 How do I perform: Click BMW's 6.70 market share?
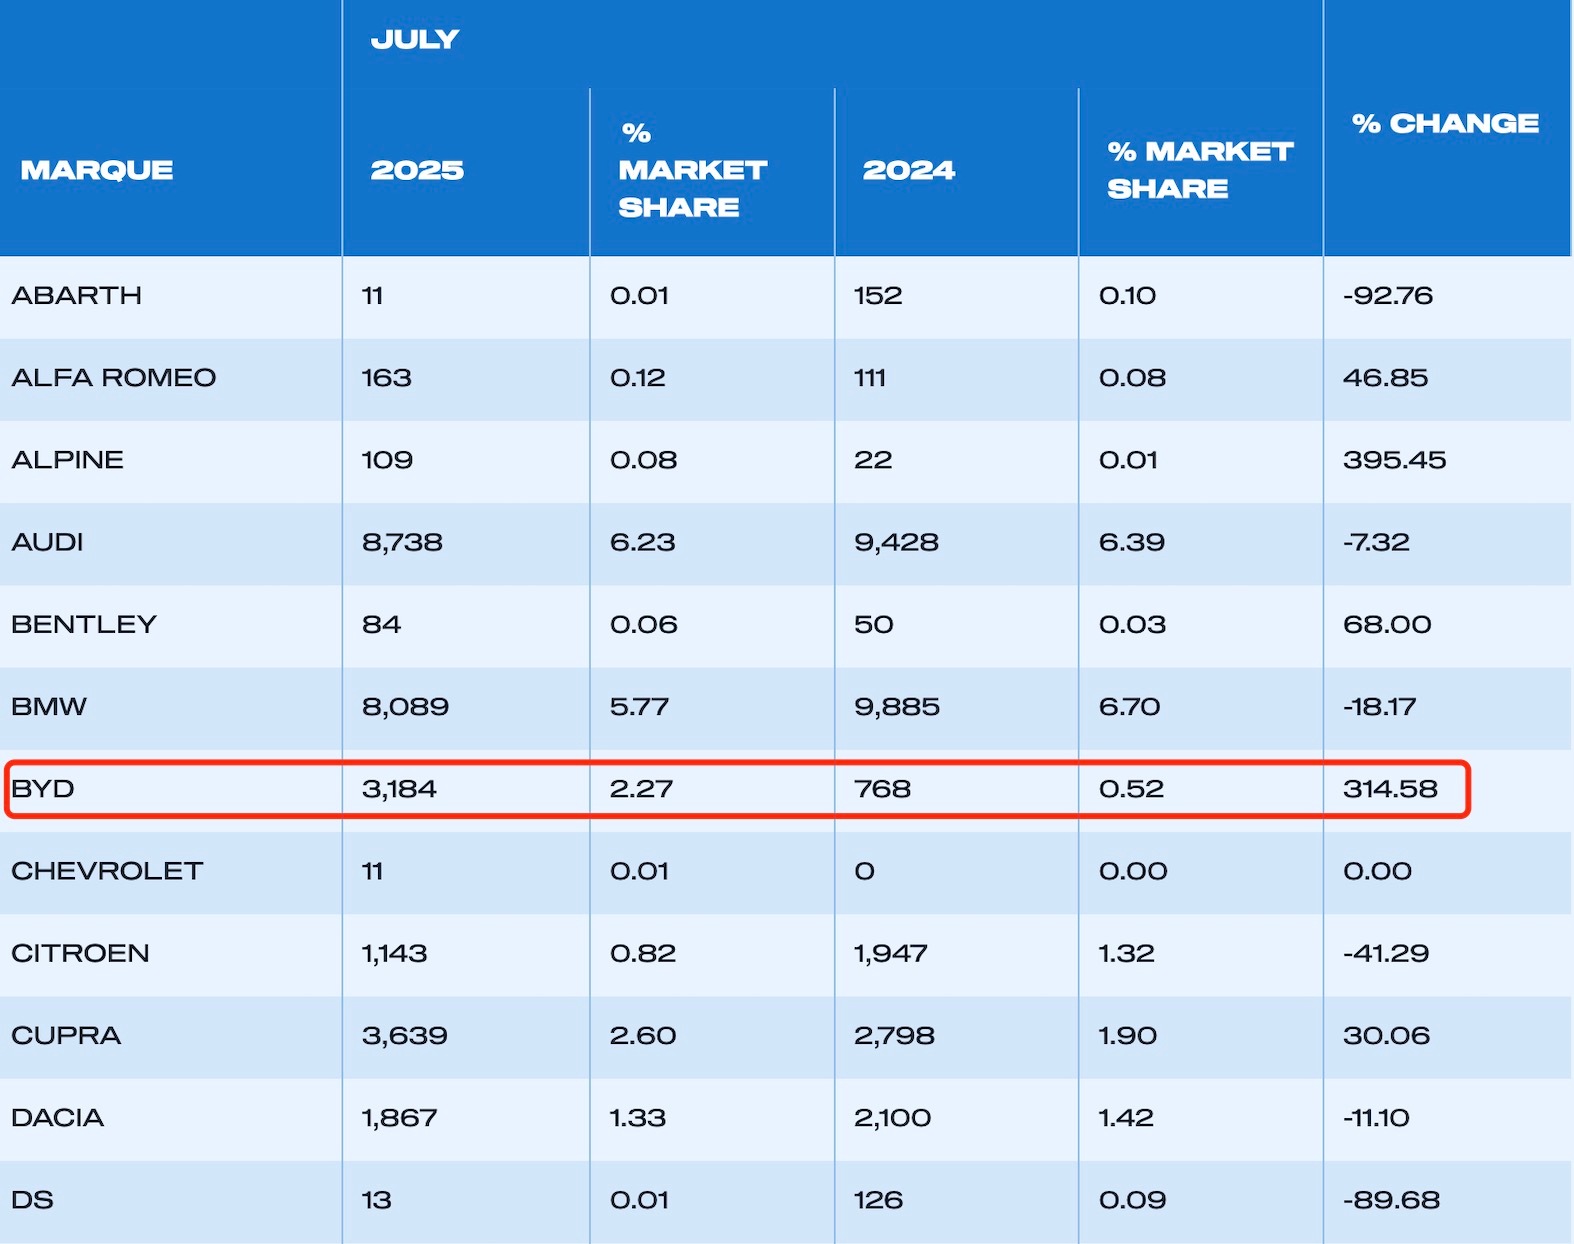click(x=1130, y=707)
